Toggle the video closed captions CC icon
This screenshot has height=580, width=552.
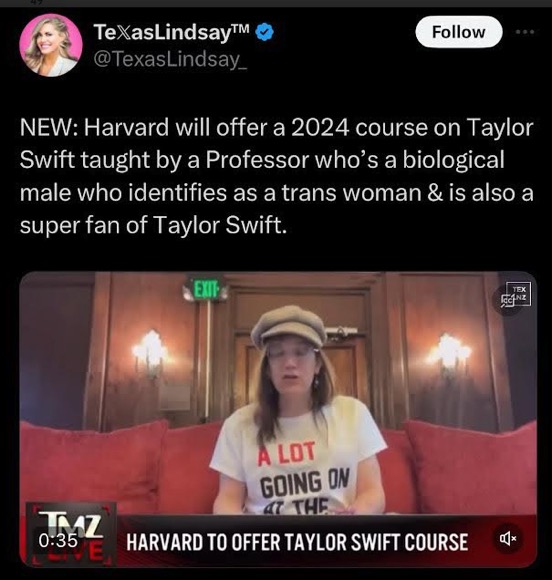point(508,300)
